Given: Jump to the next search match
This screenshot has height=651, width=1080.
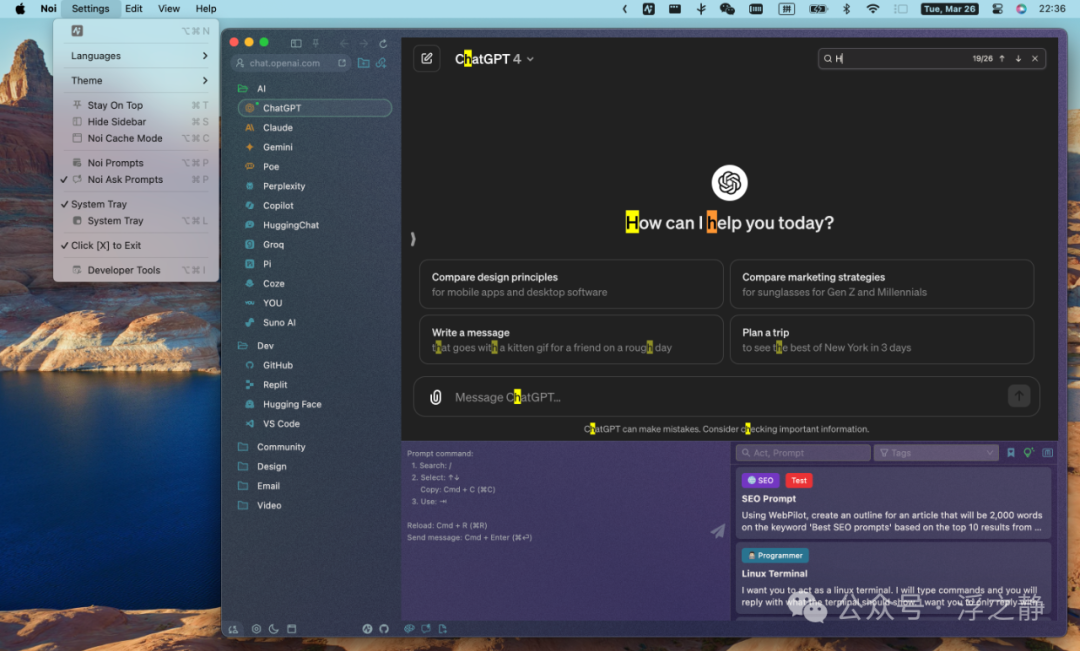Looking at the screenshot, I should tap(1018, 59).
